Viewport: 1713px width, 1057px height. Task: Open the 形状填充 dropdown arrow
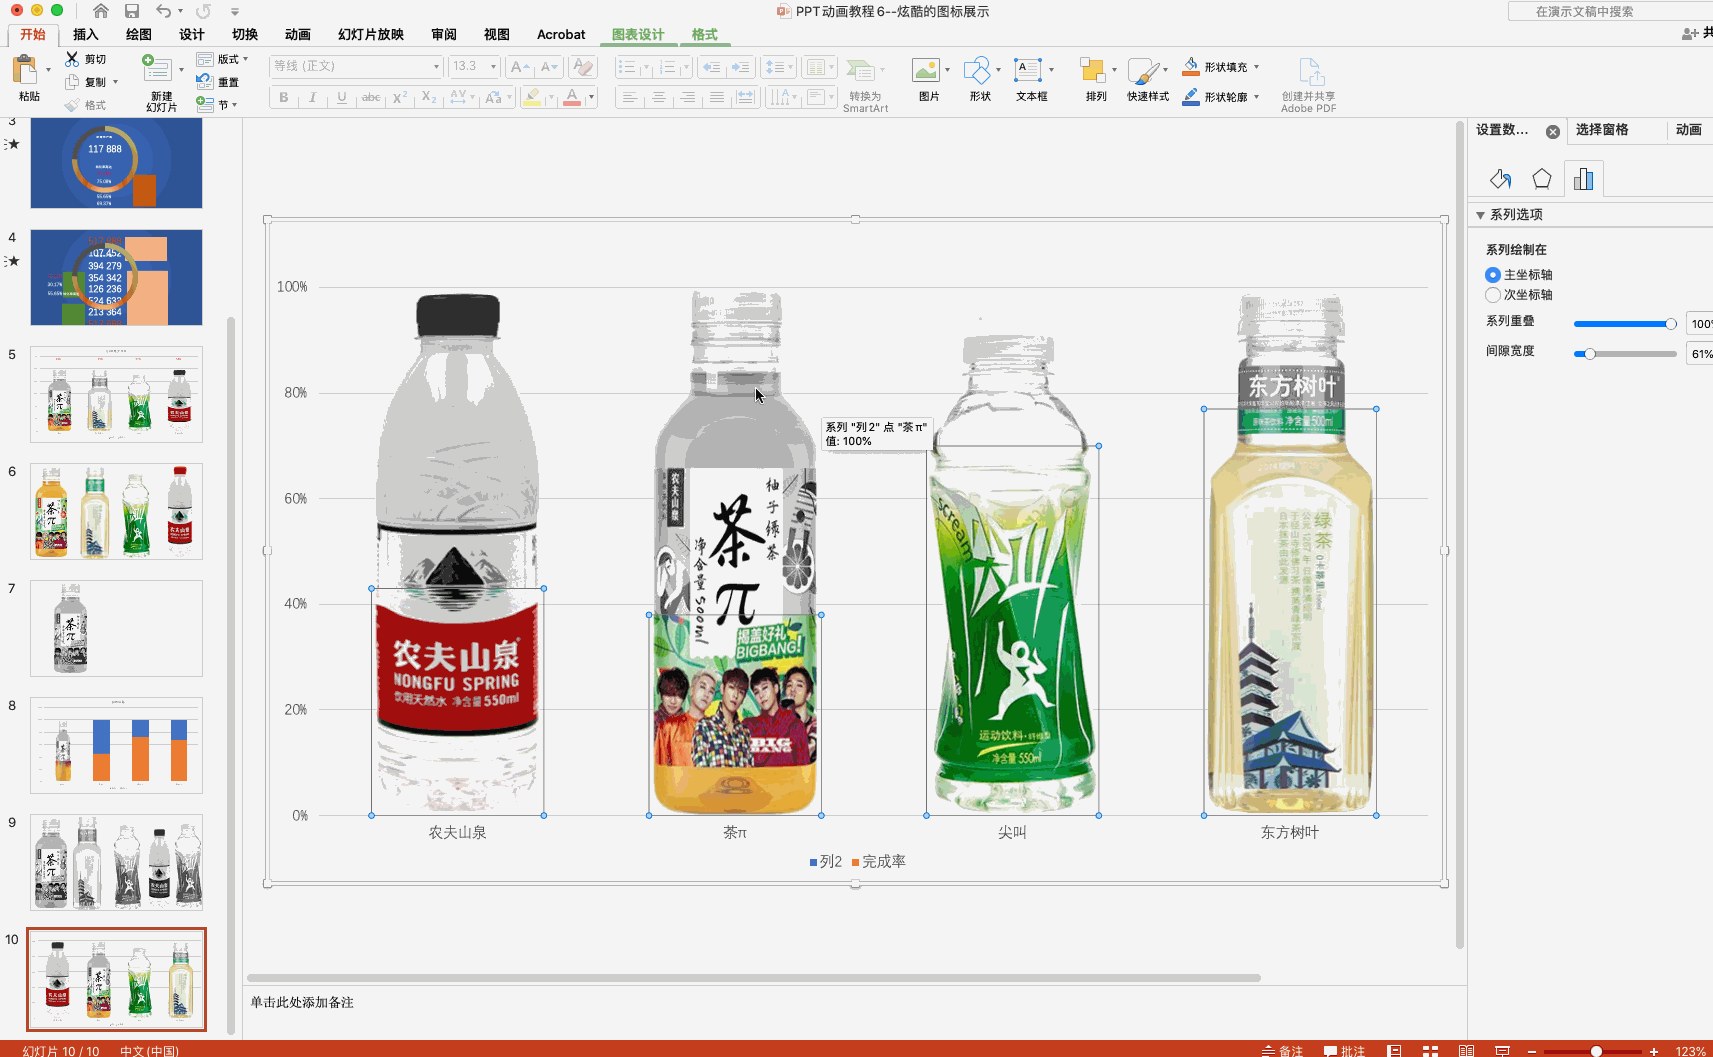tap(1256, 67)
